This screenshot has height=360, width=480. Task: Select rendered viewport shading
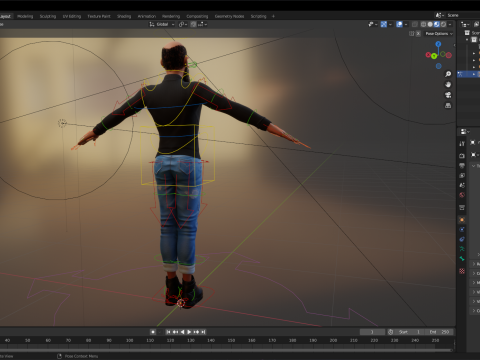click(x=443, y=24)
